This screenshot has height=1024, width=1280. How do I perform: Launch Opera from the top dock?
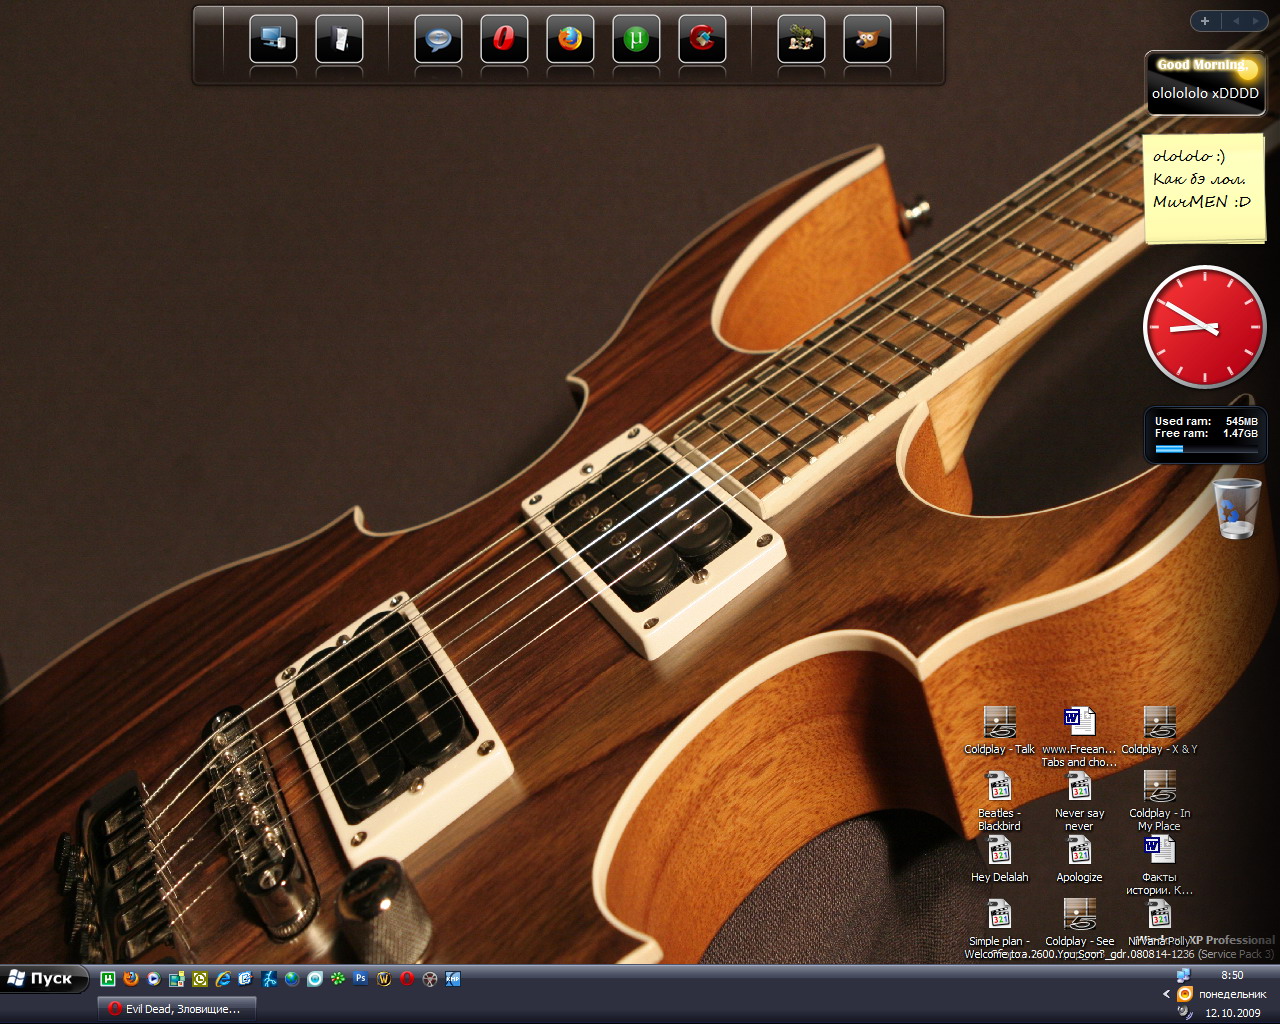pyautogui.click(x=504, y=40)
